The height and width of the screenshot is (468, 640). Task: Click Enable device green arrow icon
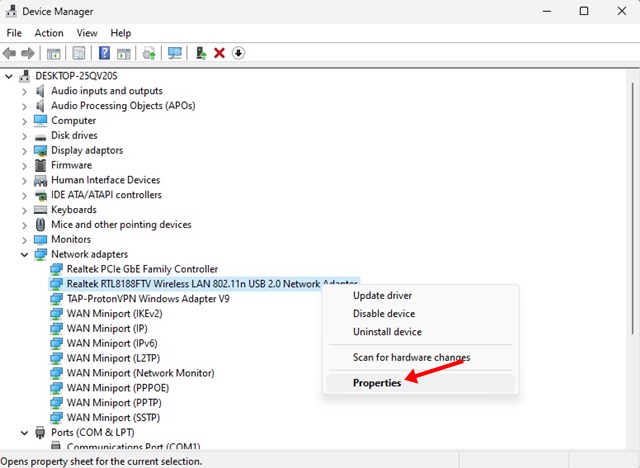(201, 53)
